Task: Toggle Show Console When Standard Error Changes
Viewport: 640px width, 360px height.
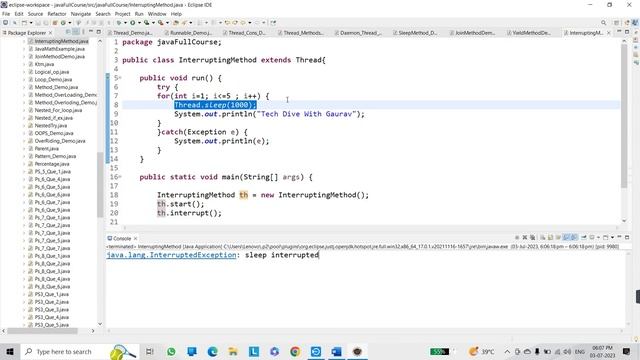Action: [573, 238]
